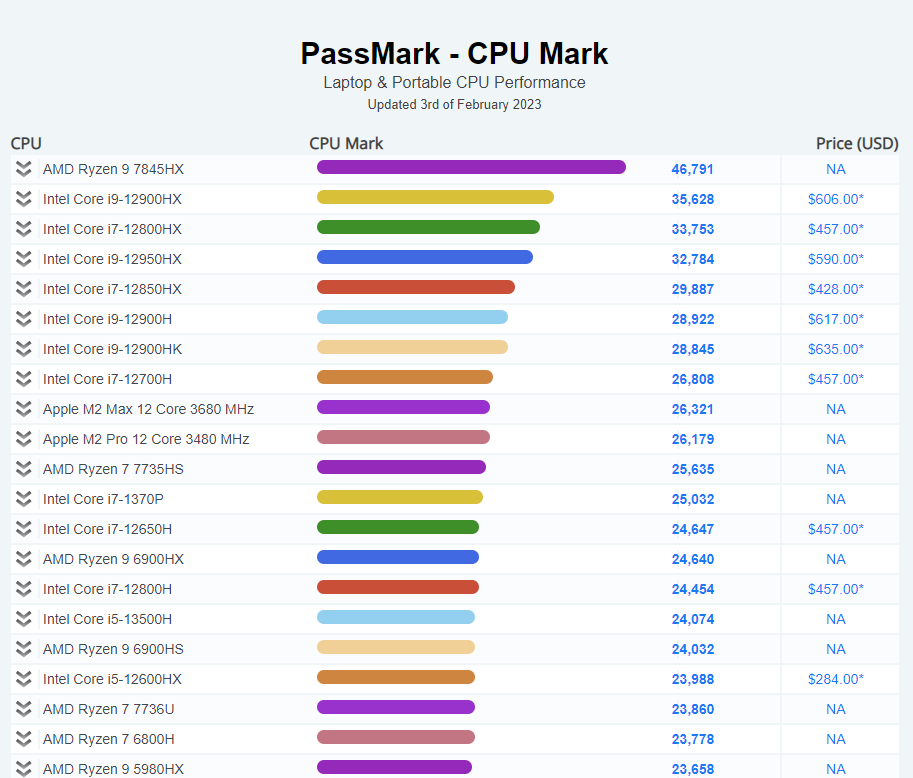Expand the Intel Core i7-12850HX row chevron

[23, 289]
